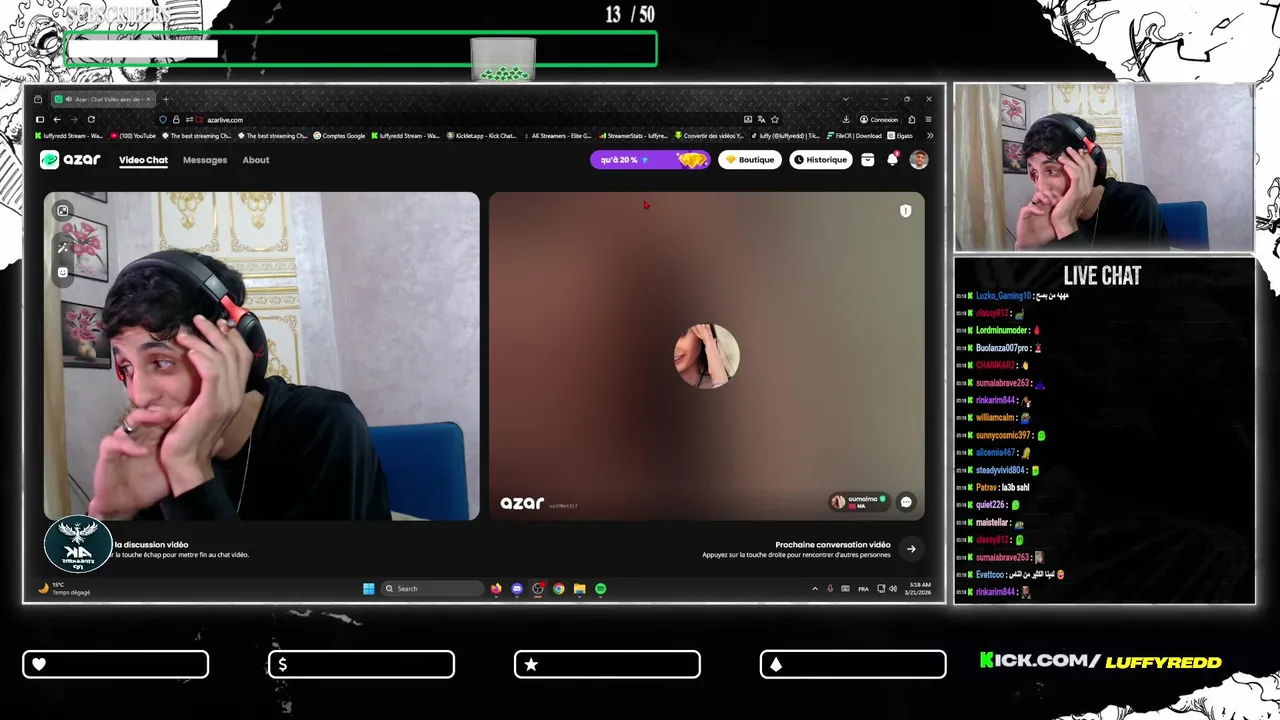Click the browser forward arrow
1280x720 pixels.
tap(73, 120)
